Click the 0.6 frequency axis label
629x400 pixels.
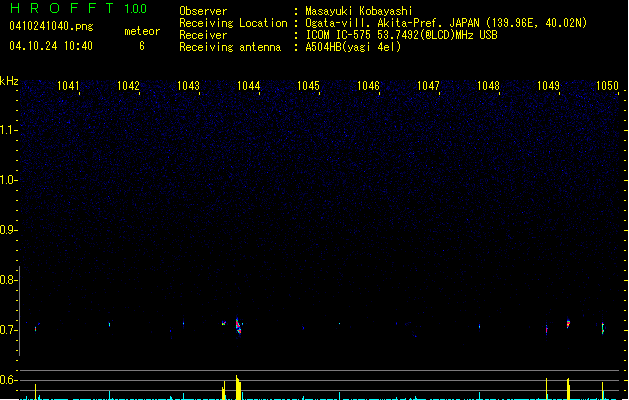(x=8, y=380)
